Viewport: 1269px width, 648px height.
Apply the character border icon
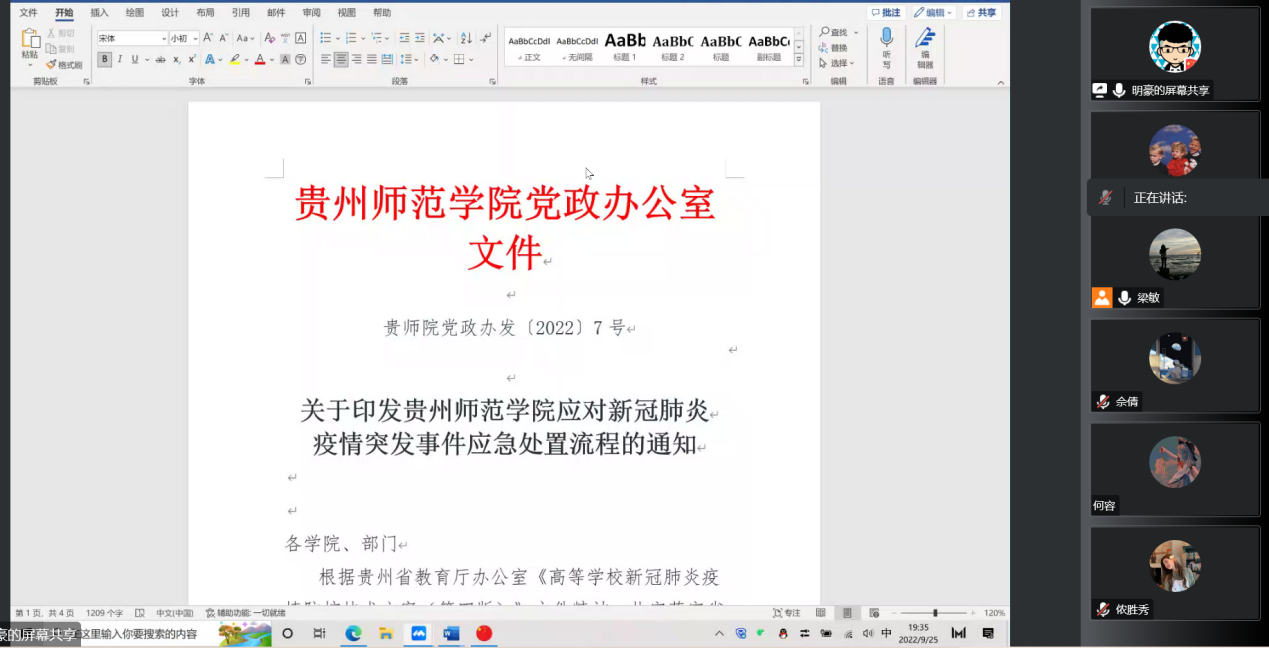tap(300, 38)
